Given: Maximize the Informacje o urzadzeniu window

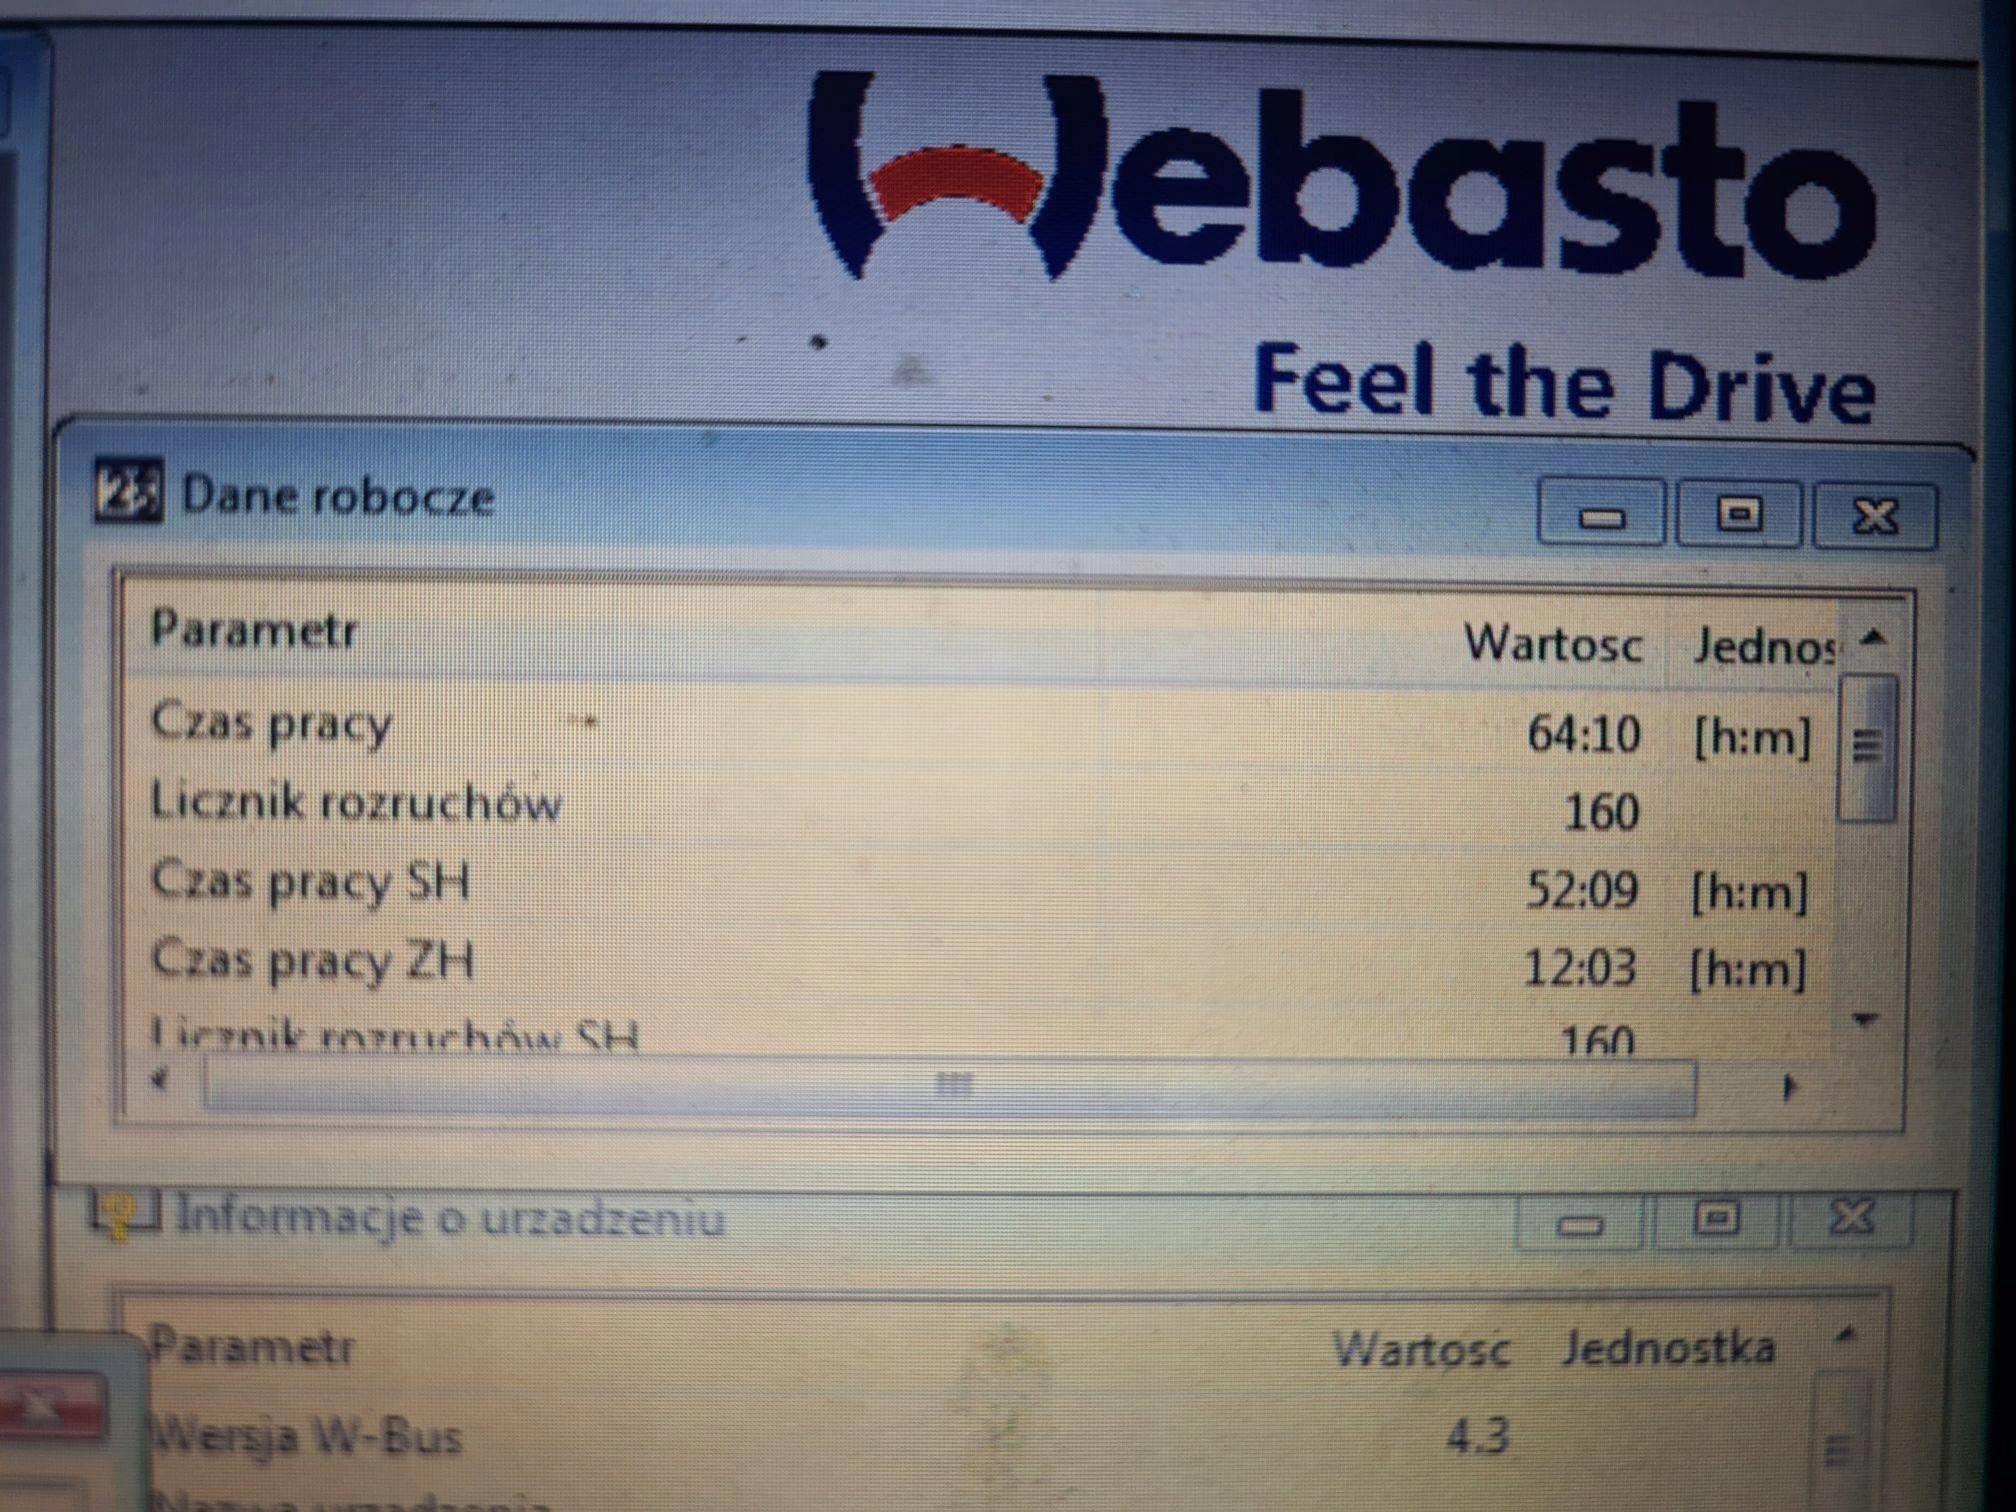Looking at the screenshot, I should click(x=1716, y=1219).
